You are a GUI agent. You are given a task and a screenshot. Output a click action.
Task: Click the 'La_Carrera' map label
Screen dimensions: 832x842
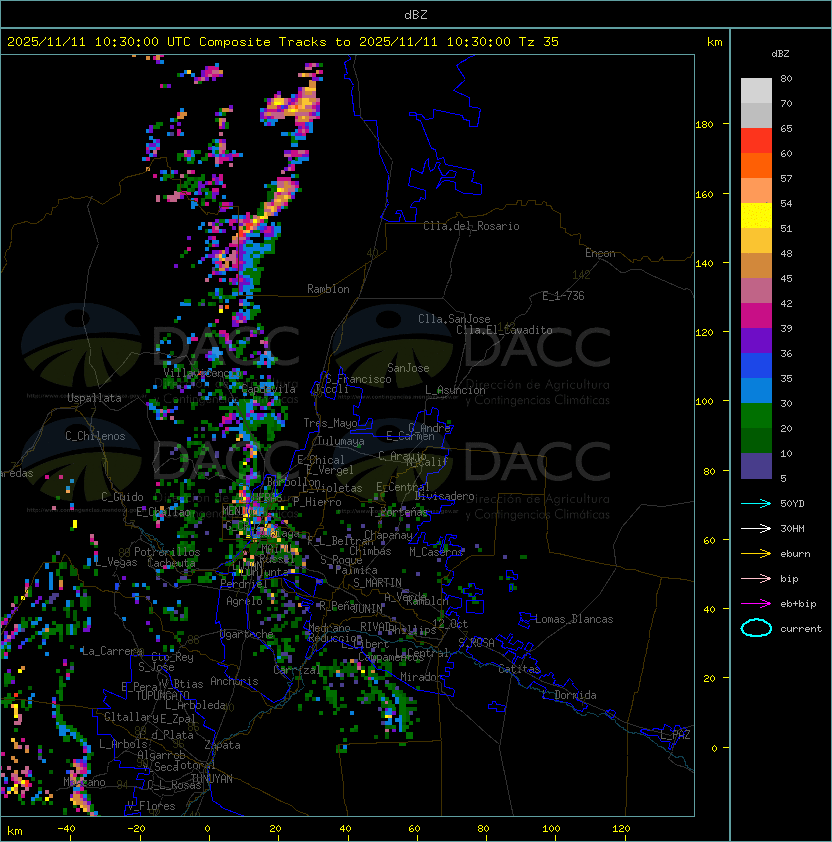(x=112, y=651)
